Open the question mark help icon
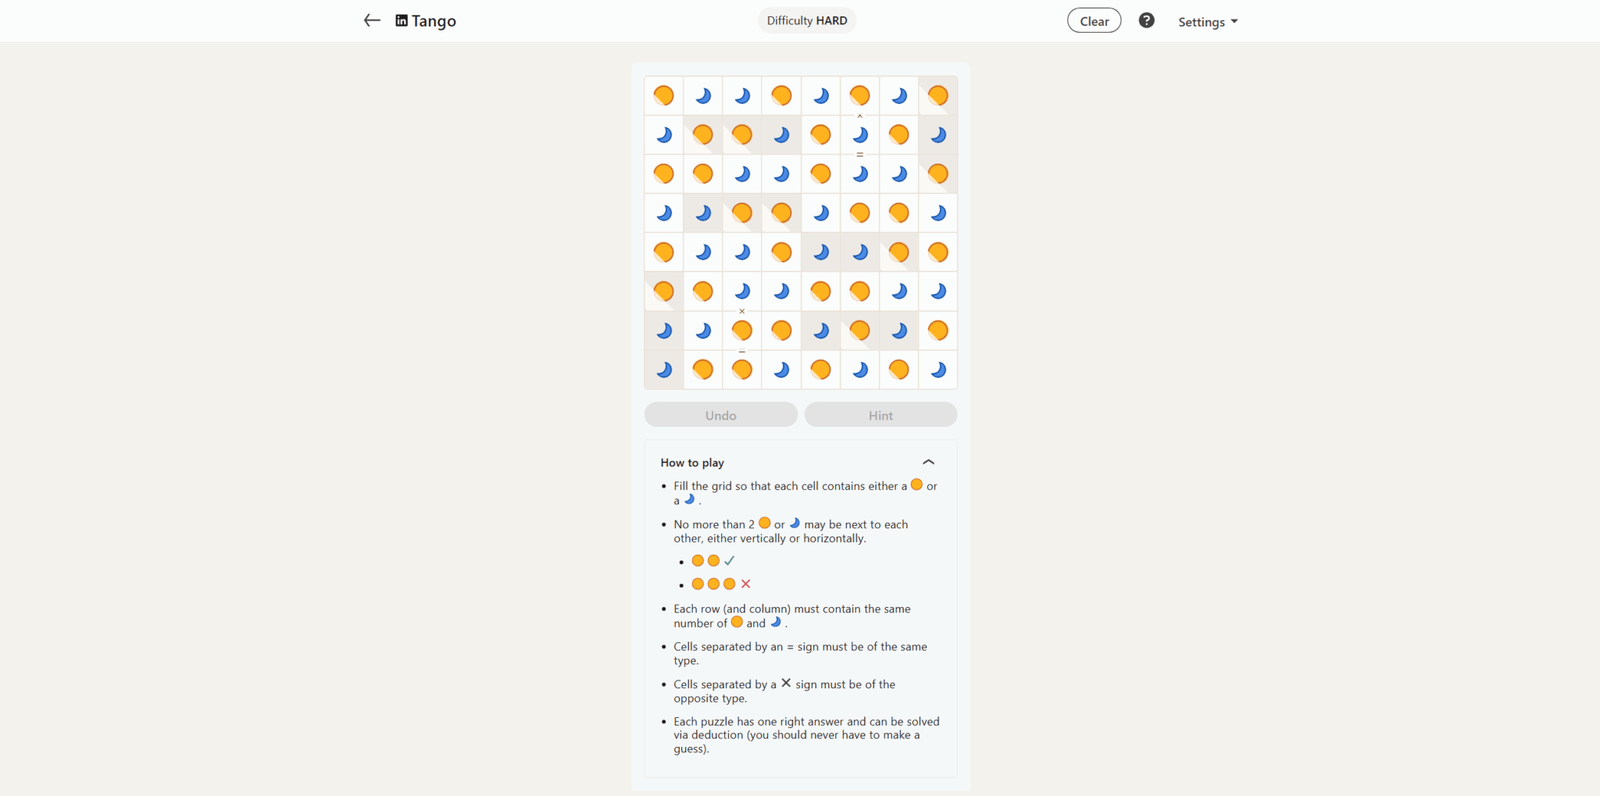 tap(1146, 20)
